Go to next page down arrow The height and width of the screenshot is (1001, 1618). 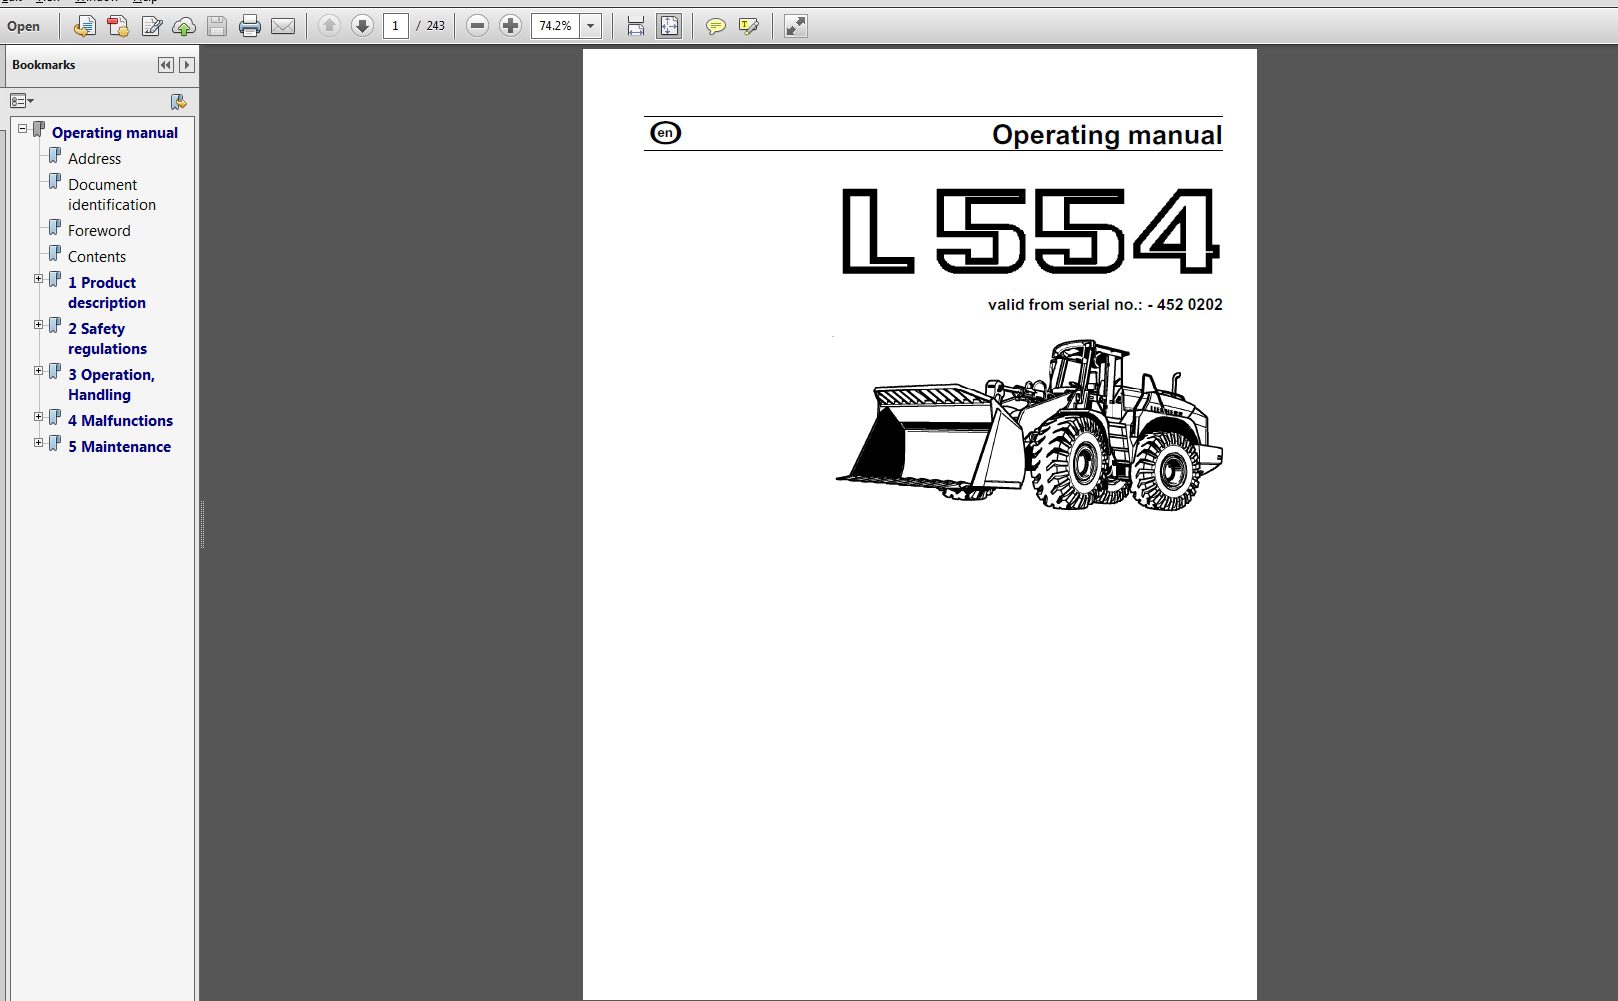coord(362,26)
